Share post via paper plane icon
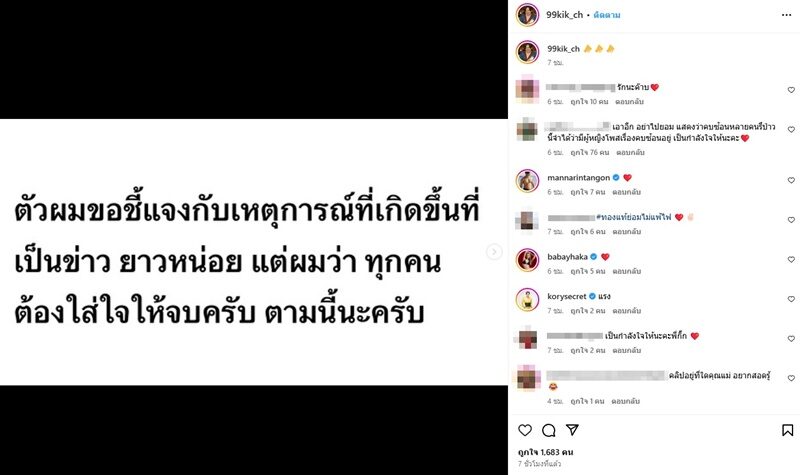Viewport: 800px width, 475px height. [572, 430]
